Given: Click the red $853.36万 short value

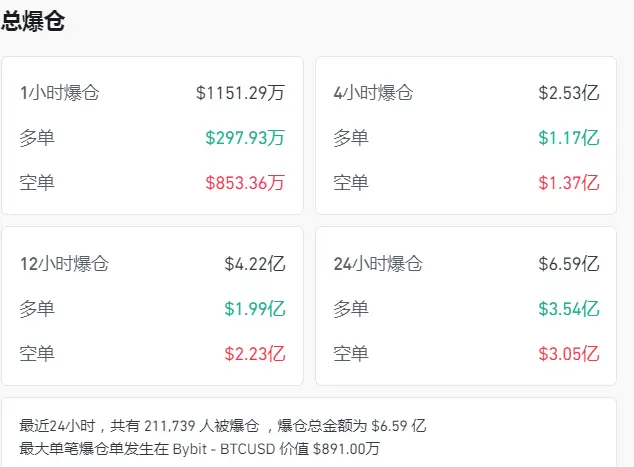Looking at the screenshot, I should pos(245,182).
